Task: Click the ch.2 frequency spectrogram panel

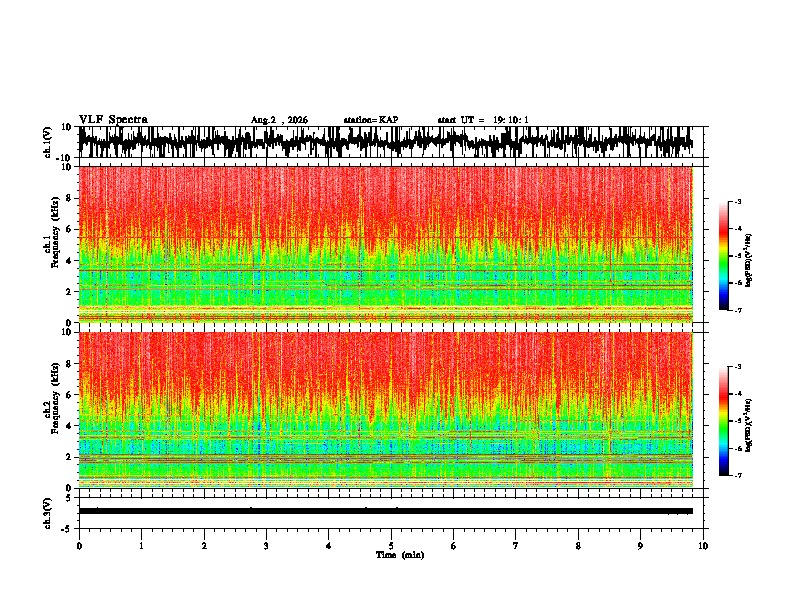Action: pos(391,410)
